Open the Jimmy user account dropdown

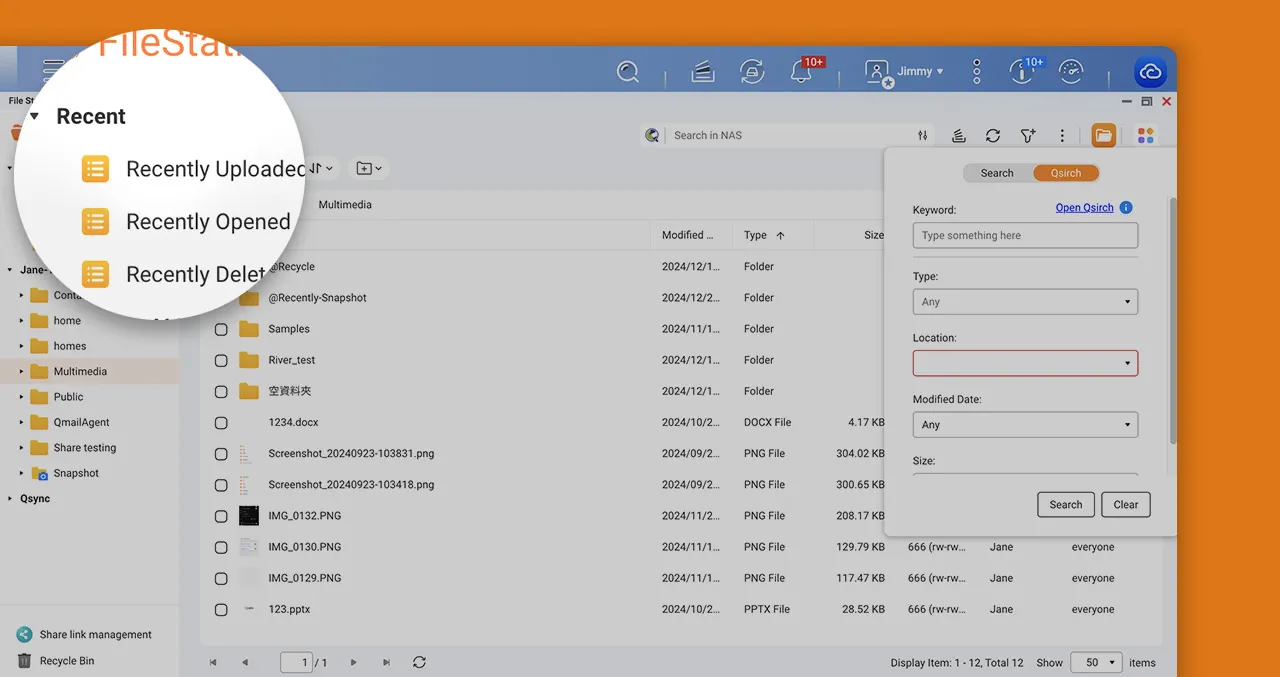(x=904, y=72)
